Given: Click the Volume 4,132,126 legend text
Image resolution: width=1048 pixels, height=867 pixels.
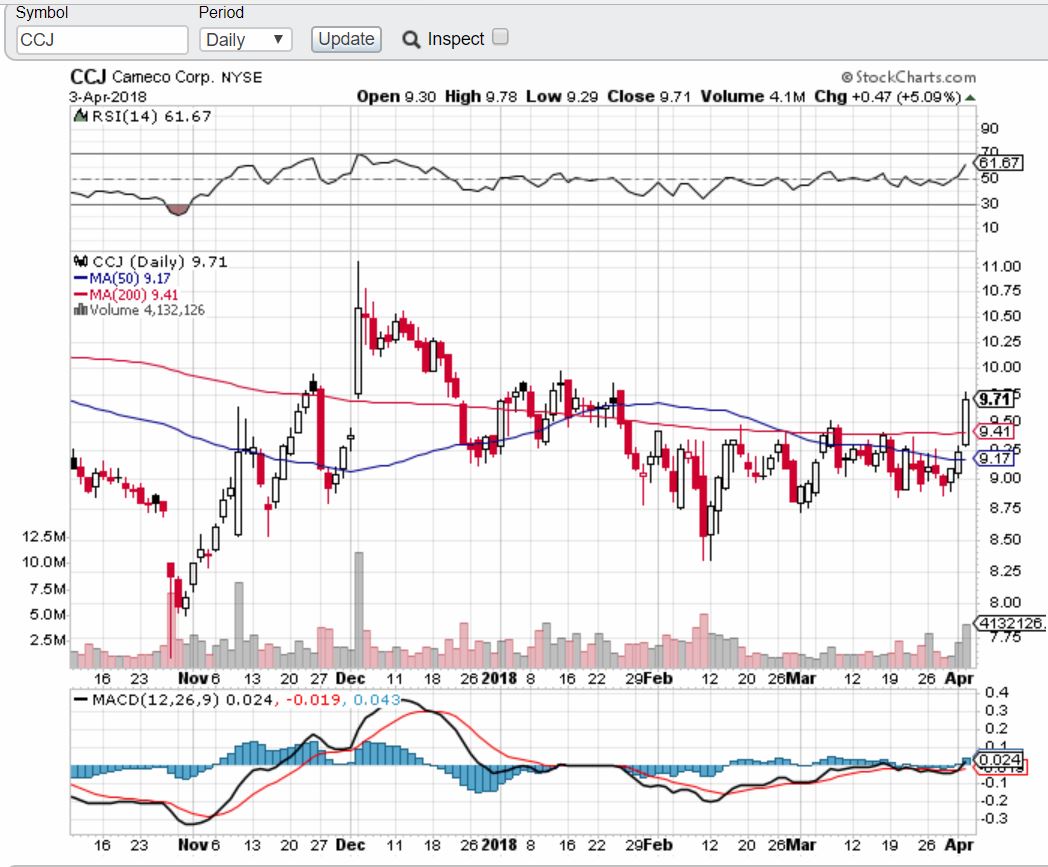Looking at the screenshot, I should [x=147, y=310].
